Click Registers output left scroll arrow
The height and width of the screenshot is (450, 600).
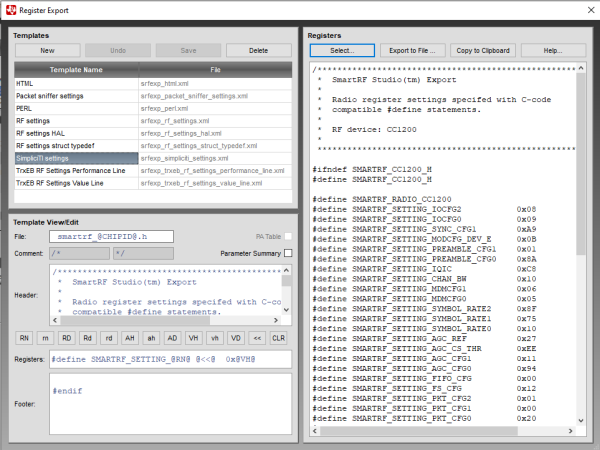pos(315,431)
